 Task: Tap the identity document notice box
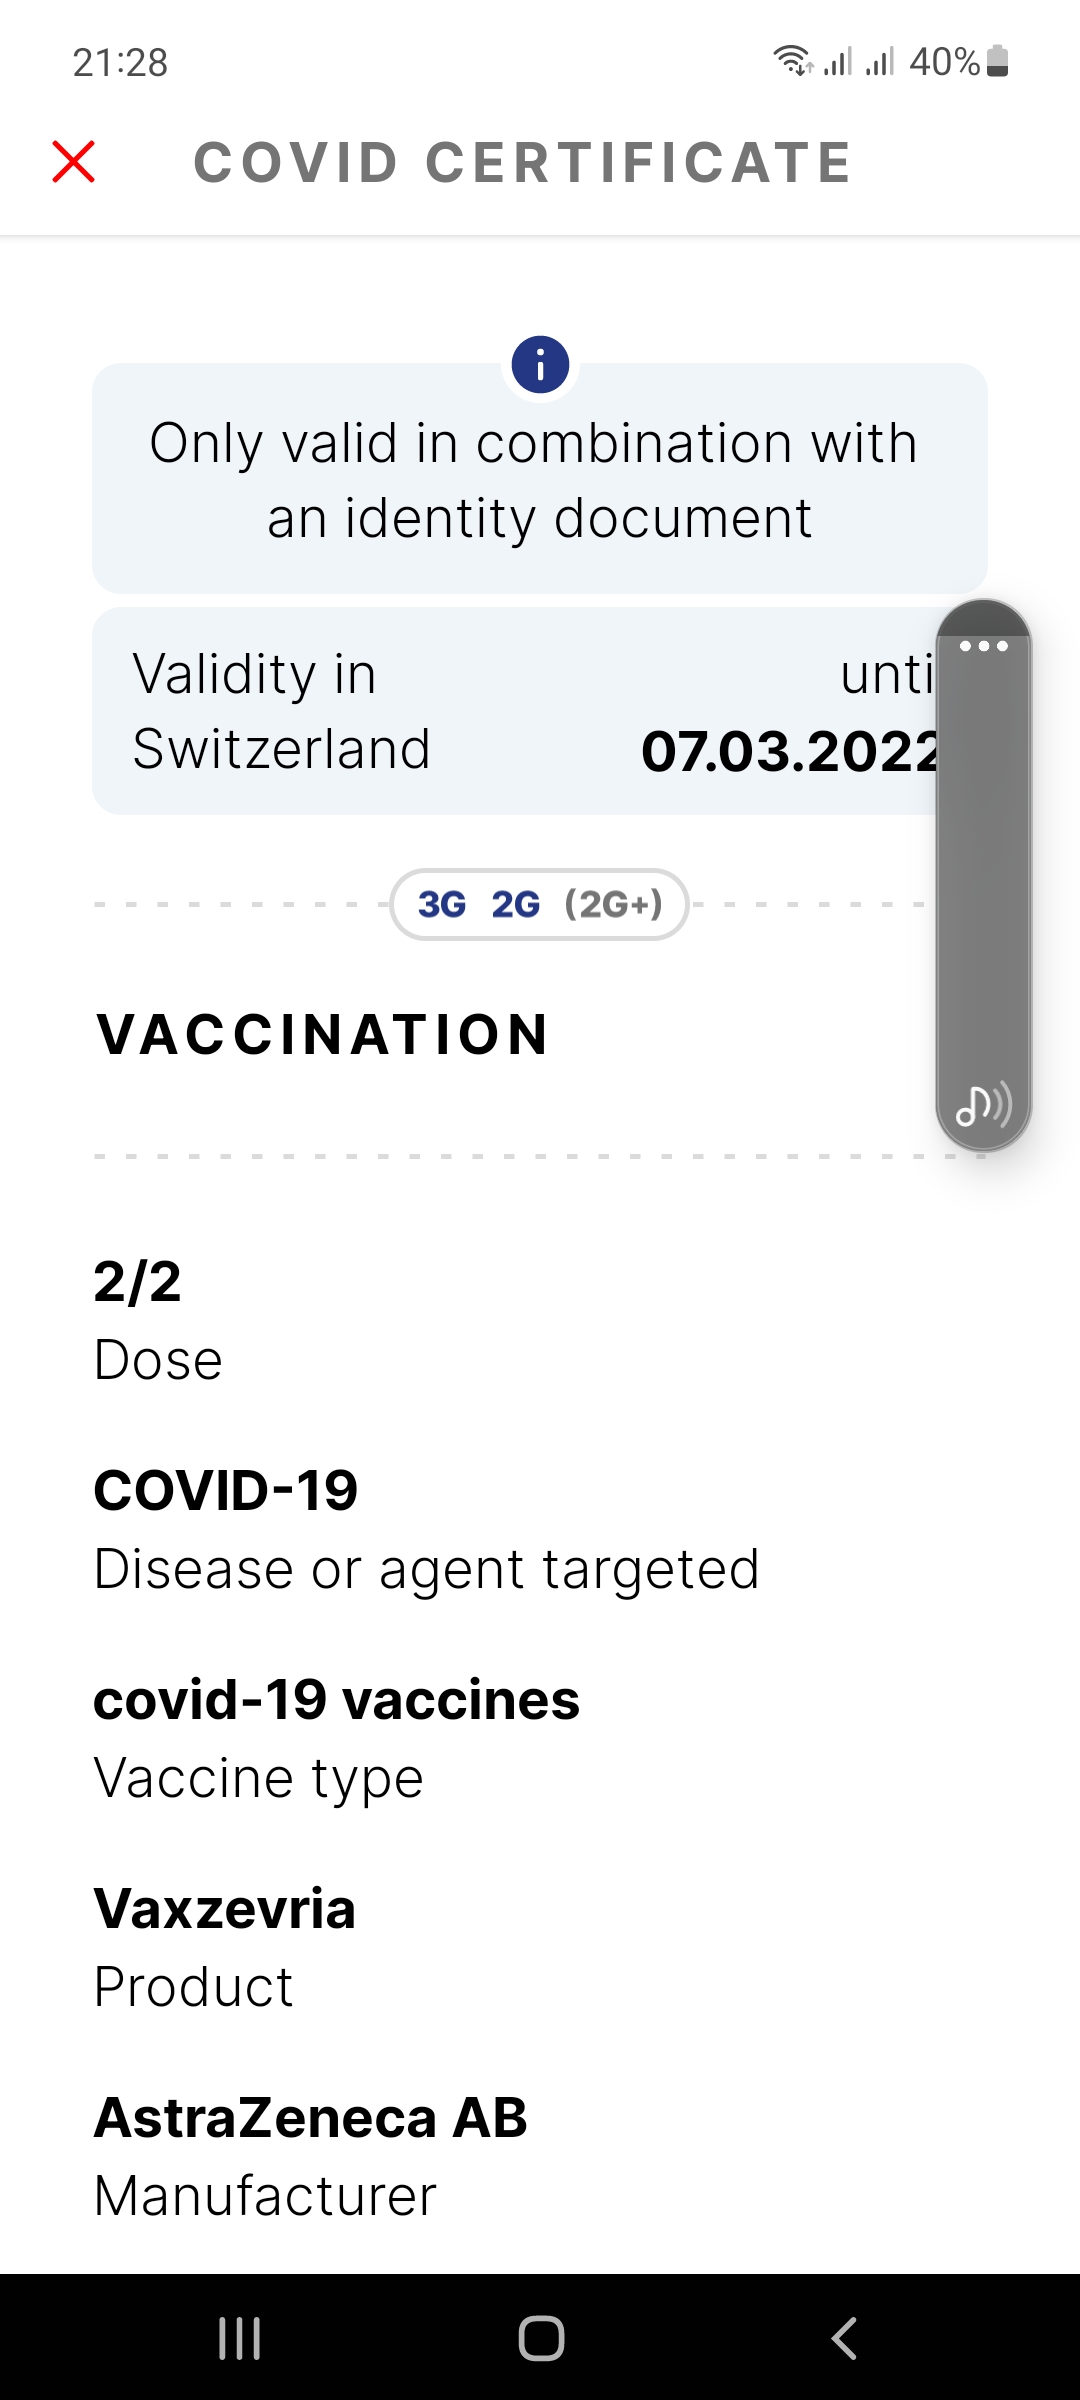(x=540, y=480)
